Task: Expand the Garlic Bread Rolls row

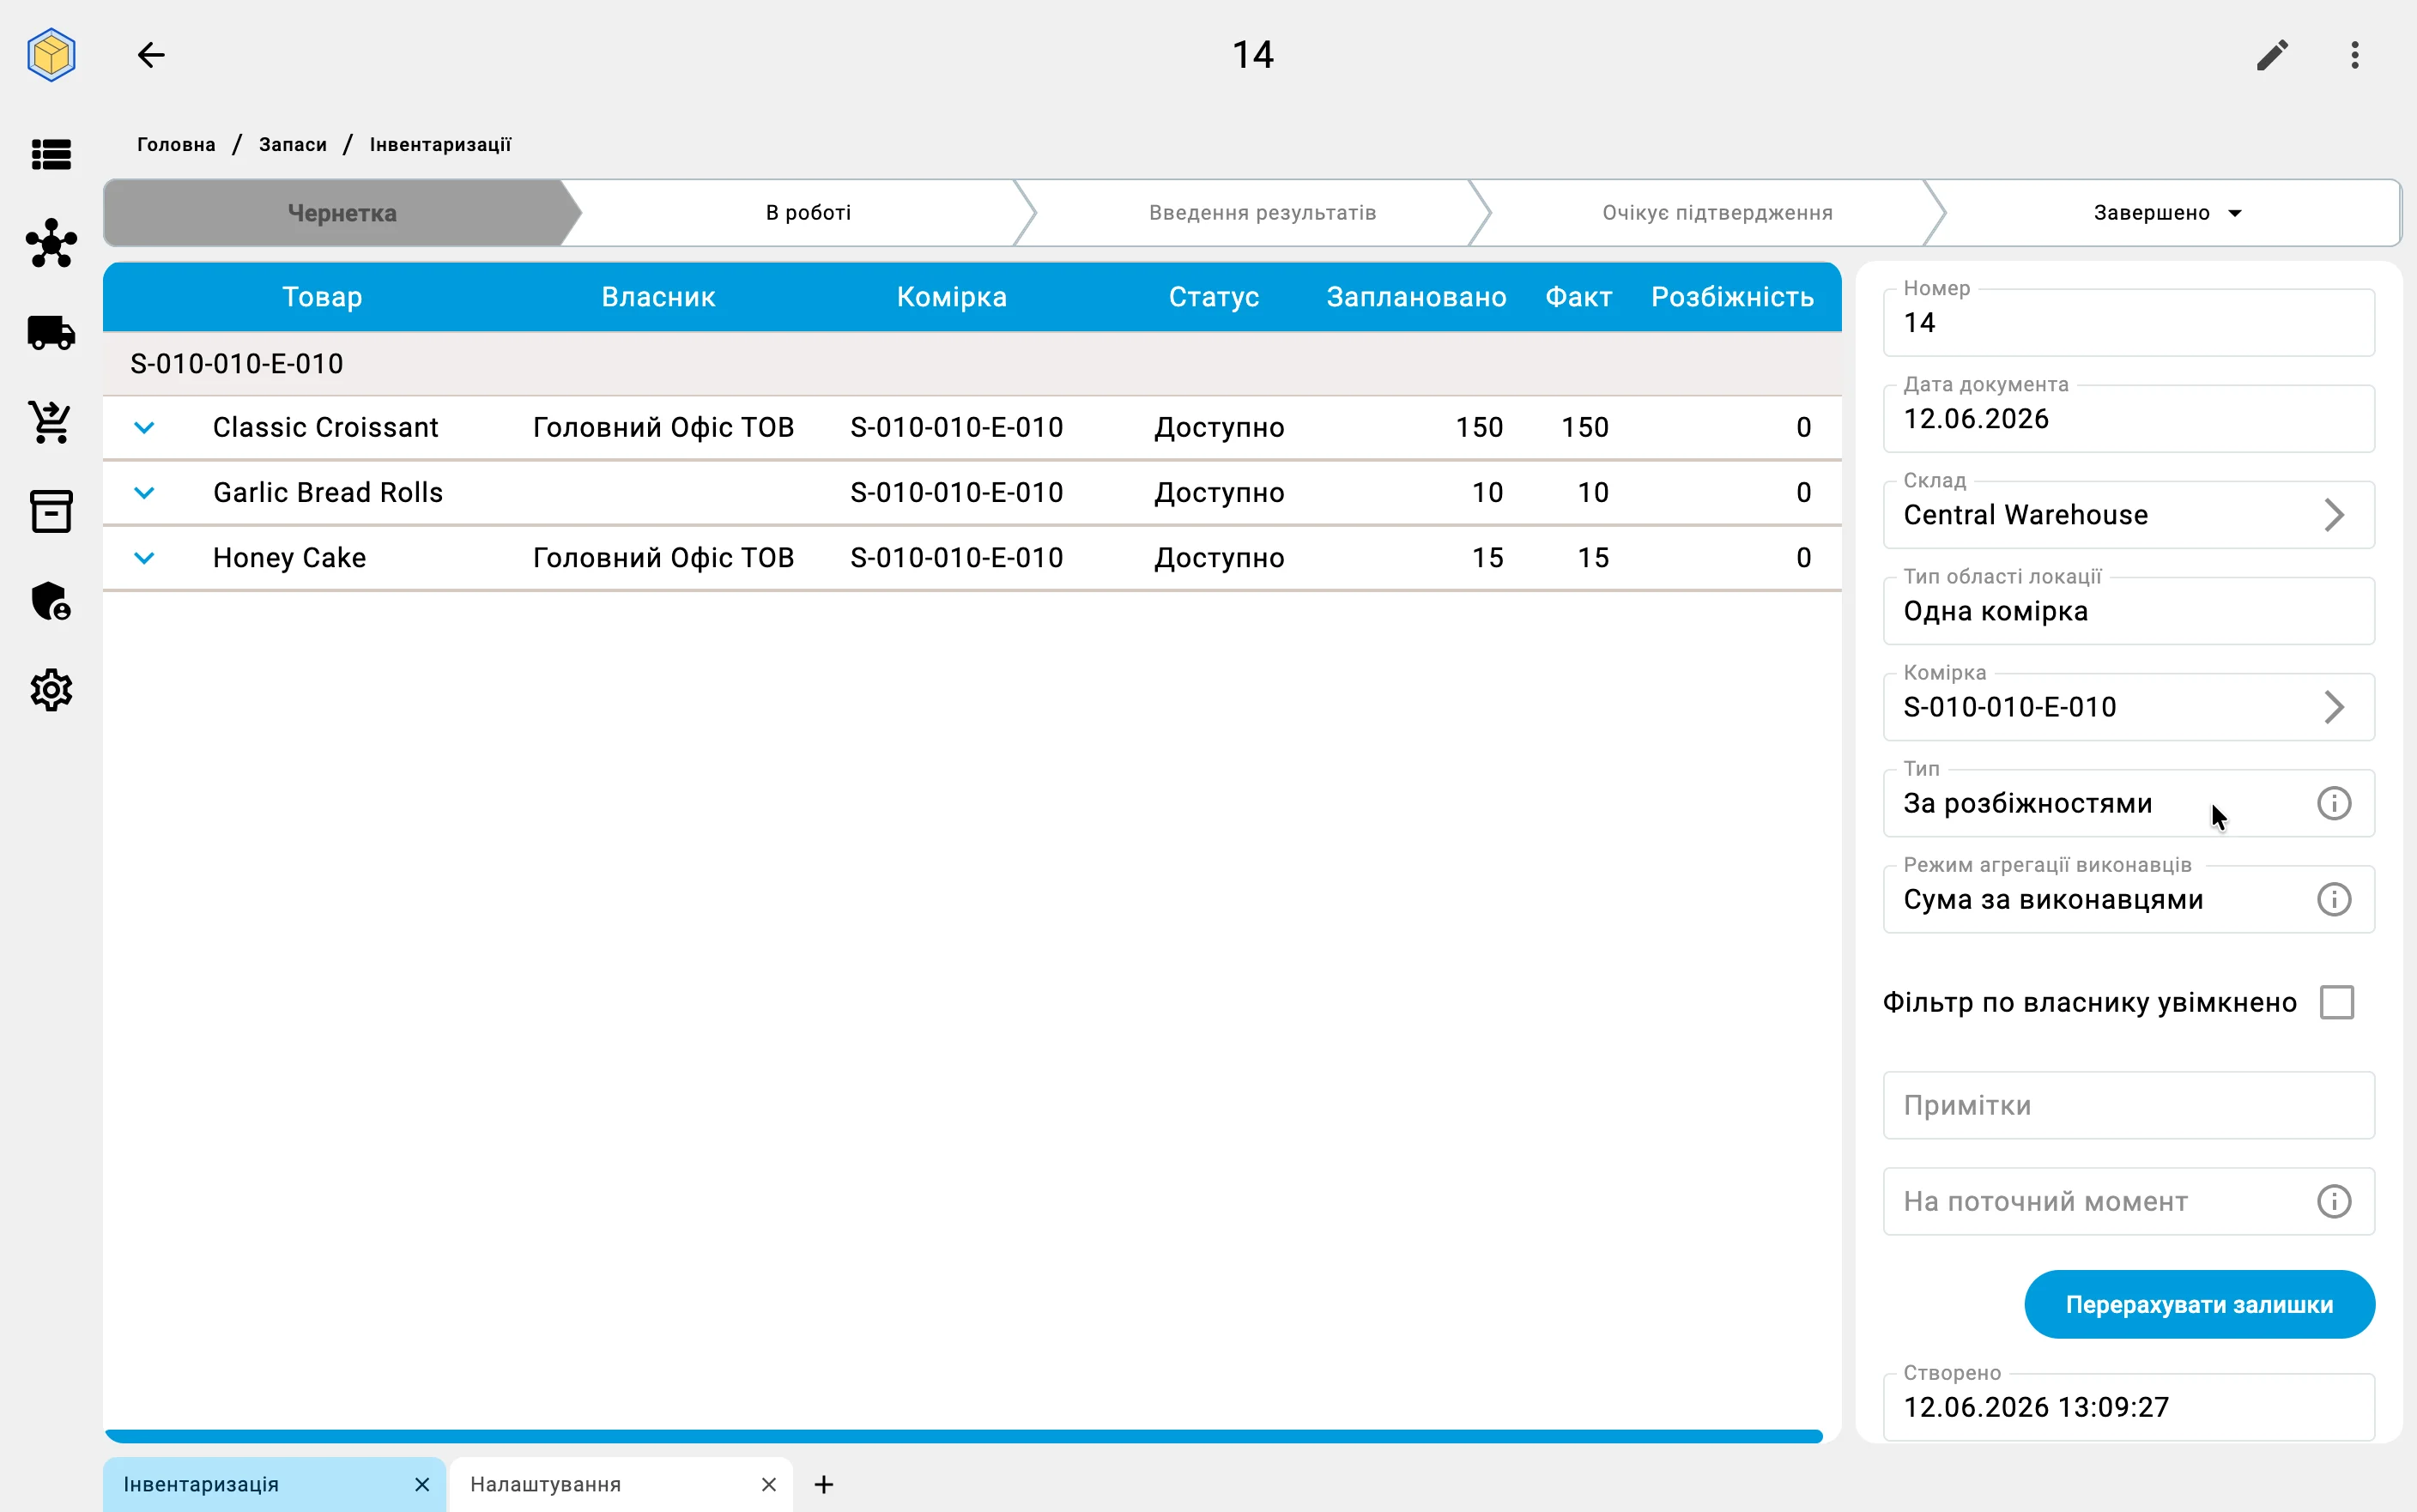Action: [144, 493]
